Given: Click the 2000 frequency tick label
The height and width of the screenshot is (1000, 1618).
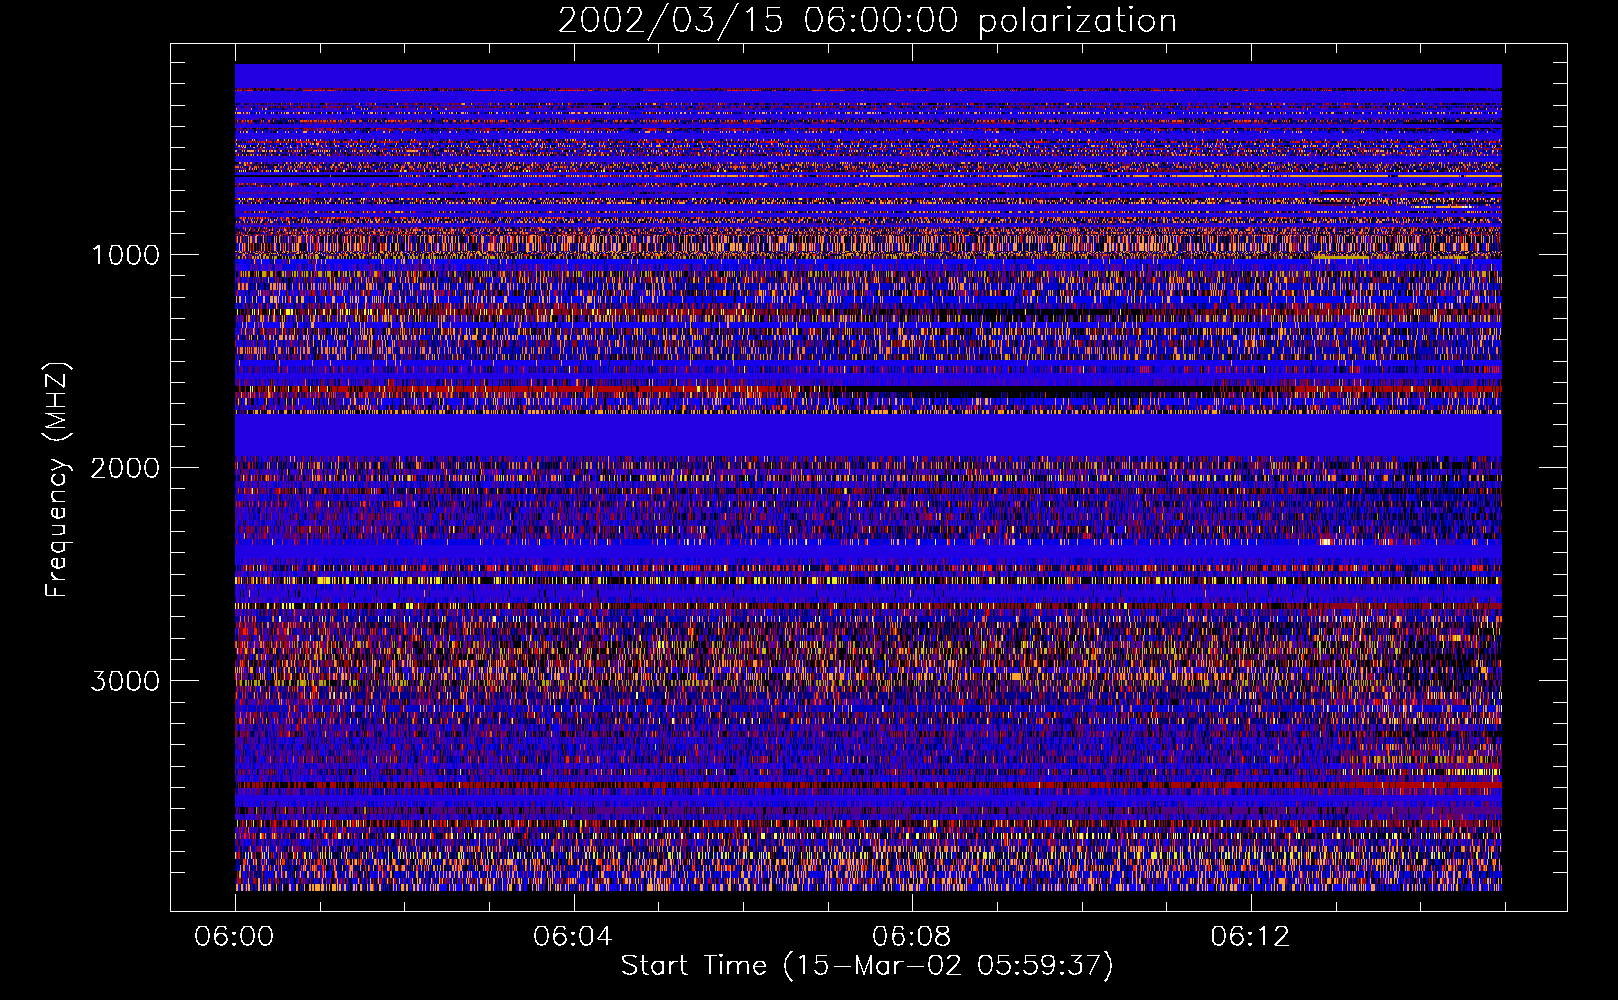Looking at the screenshot, I should pyautogui.click(x=125, y=467).
